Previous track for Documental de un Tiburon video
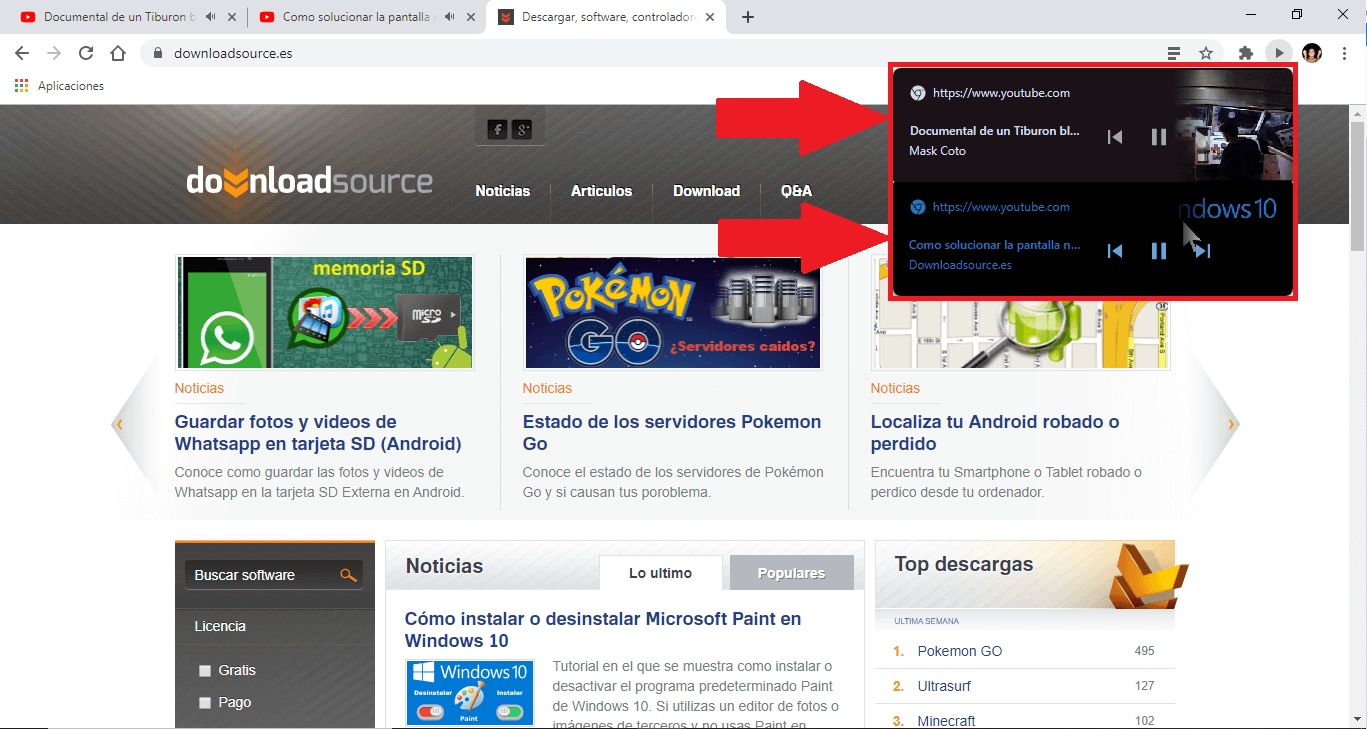The height and width of the screenshot is (729, 1367). [x=1115, y=137]
